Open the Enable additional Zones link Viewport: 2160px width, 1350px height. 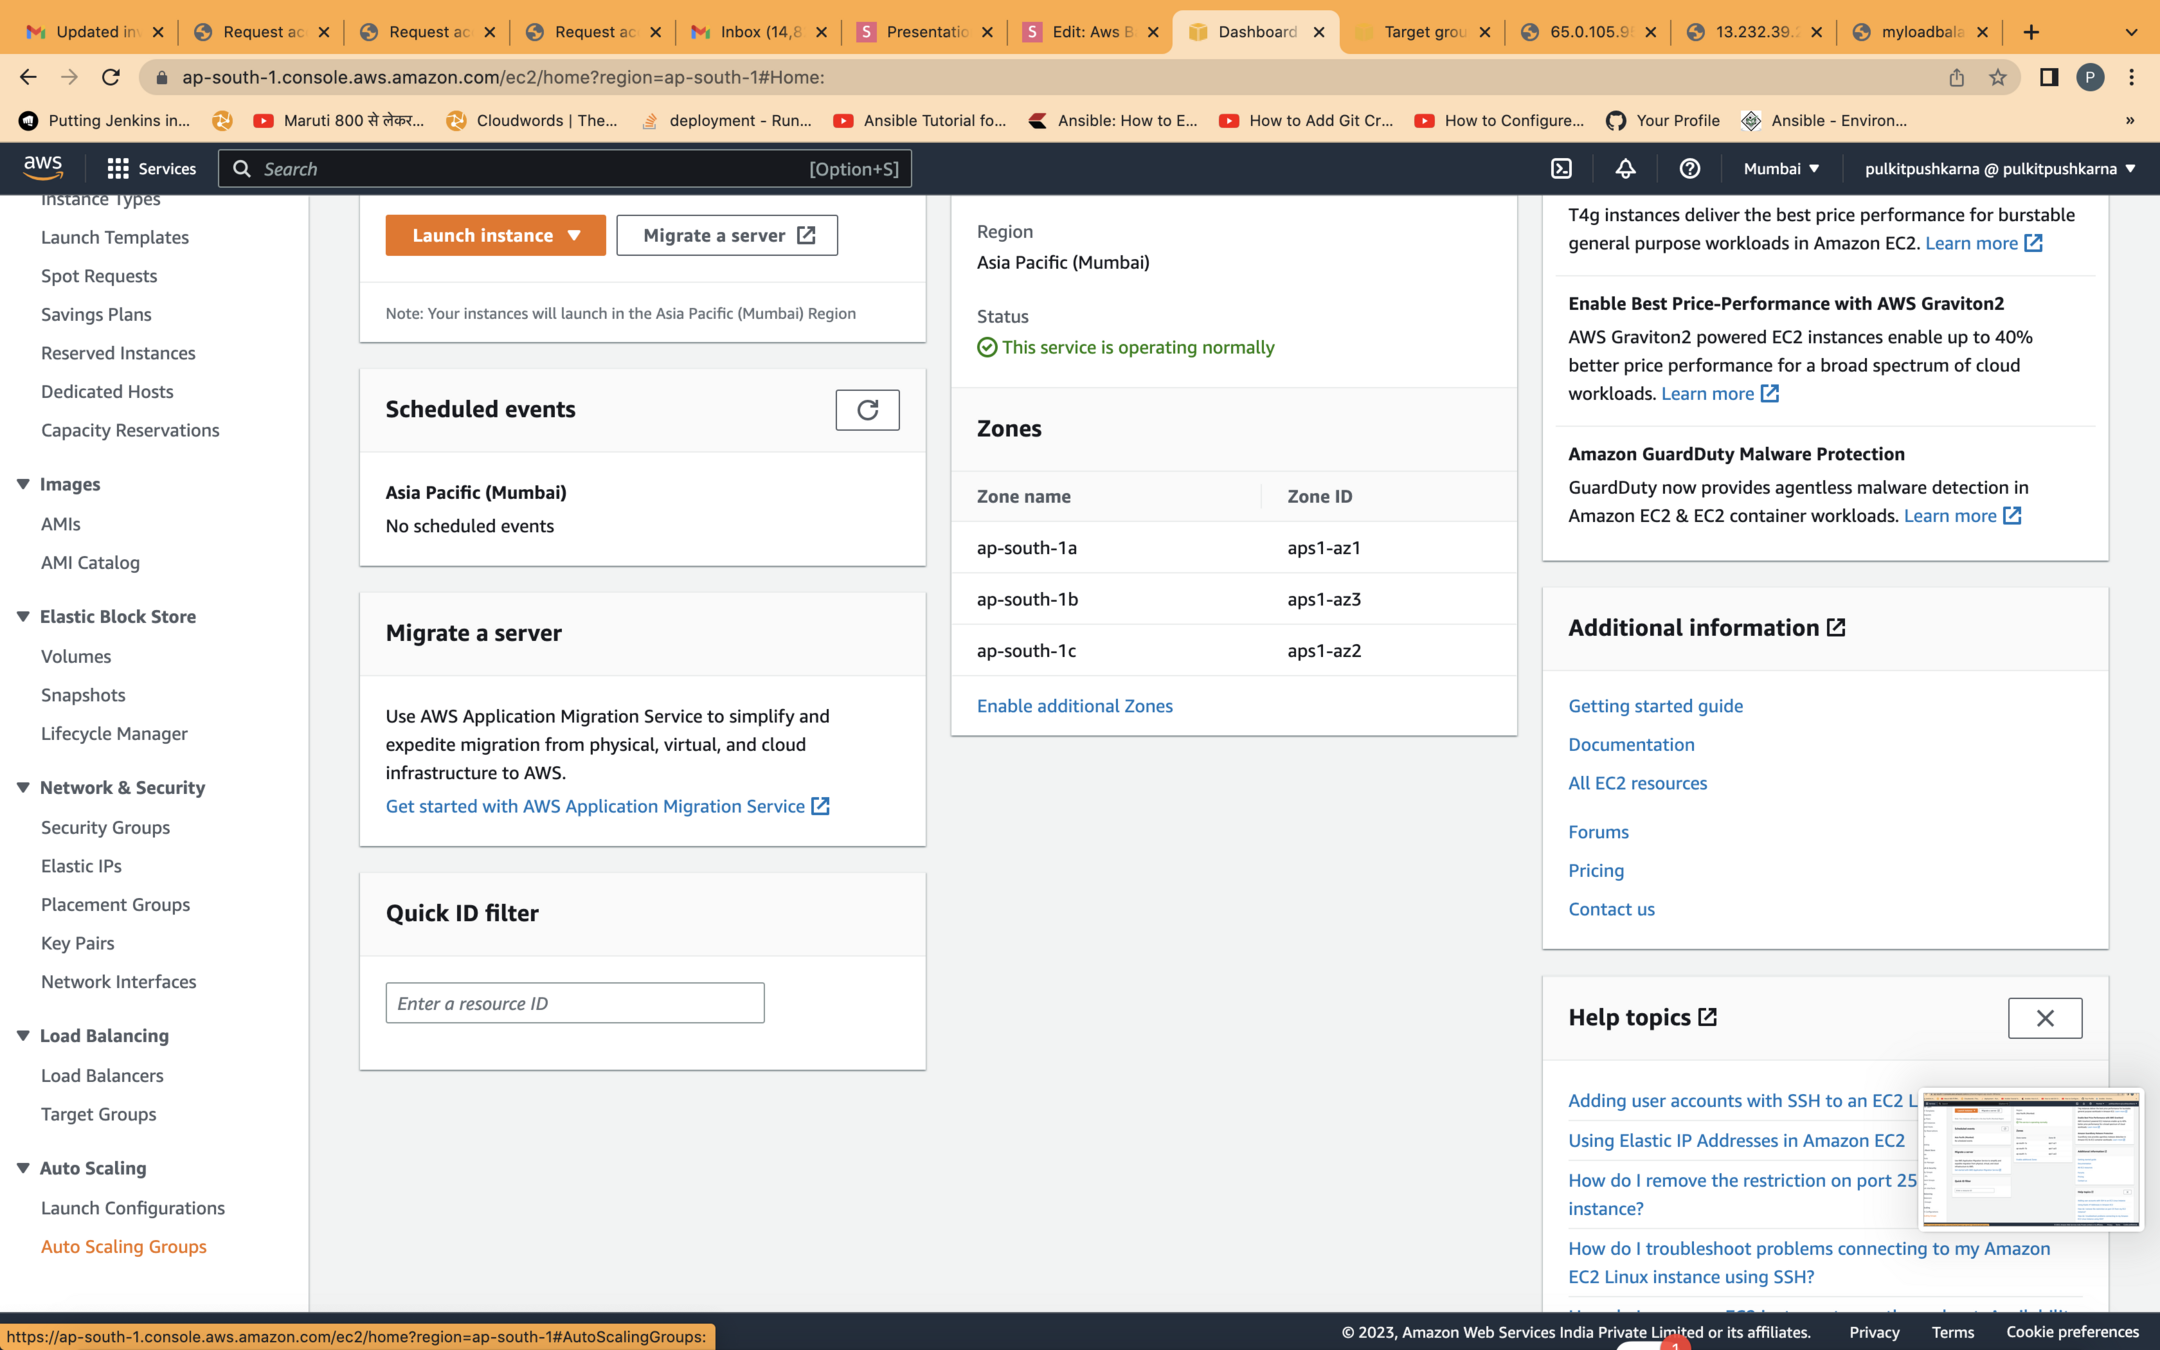pyautogui.click(x=1074, y=705)
